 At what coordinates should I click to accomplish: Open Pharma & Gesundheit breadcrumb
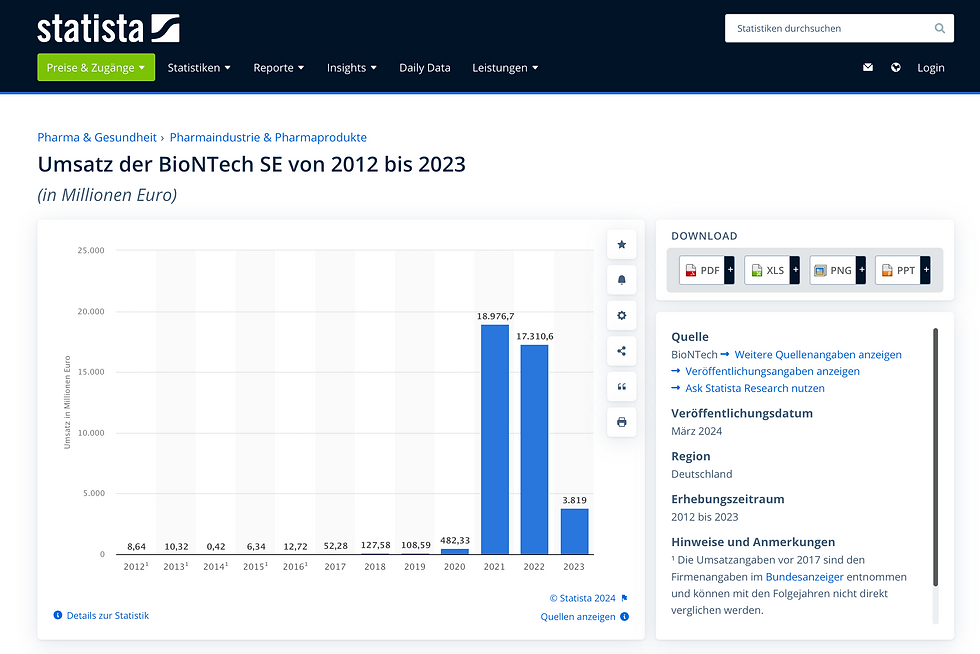pyautogui.click(x=97, y=138)
